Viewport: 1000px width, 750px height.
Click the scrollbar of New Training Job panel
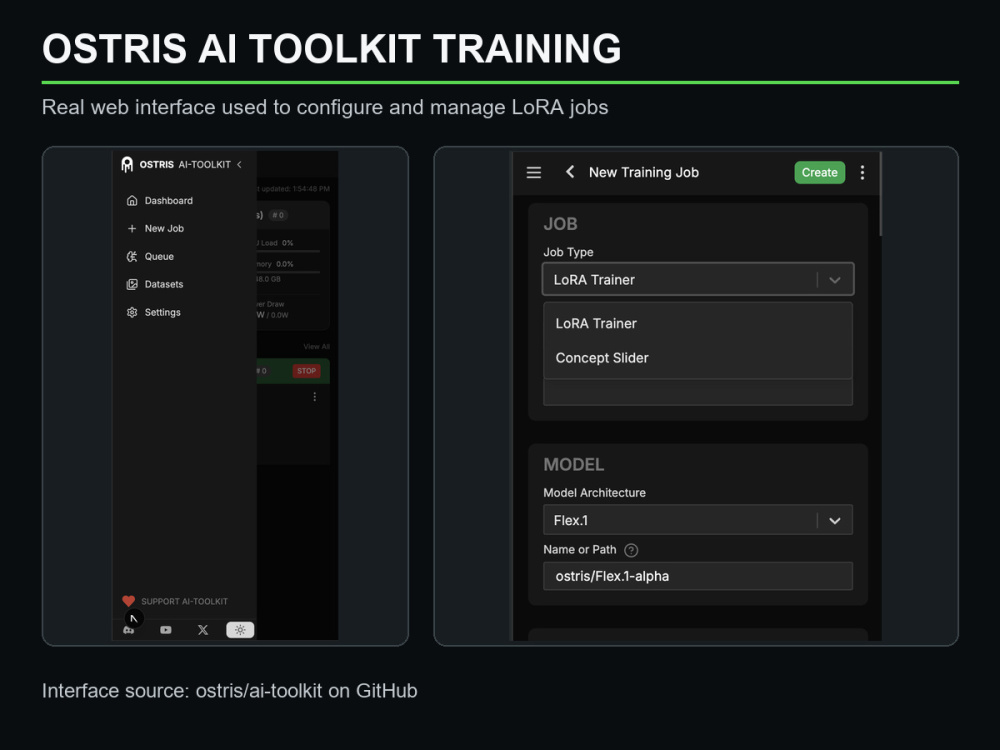[x=880, y=195]
